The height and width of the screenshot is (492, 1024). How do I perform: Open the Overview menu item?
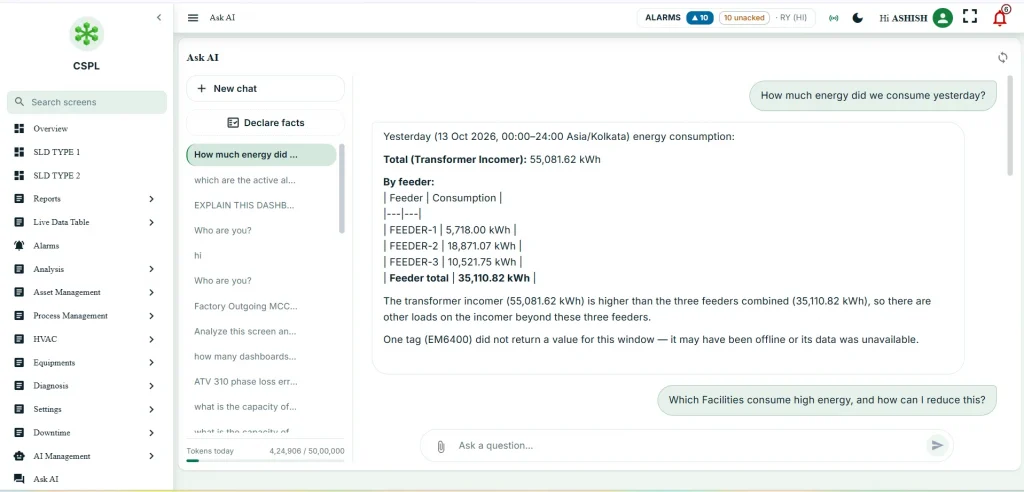tap(86, 129)
